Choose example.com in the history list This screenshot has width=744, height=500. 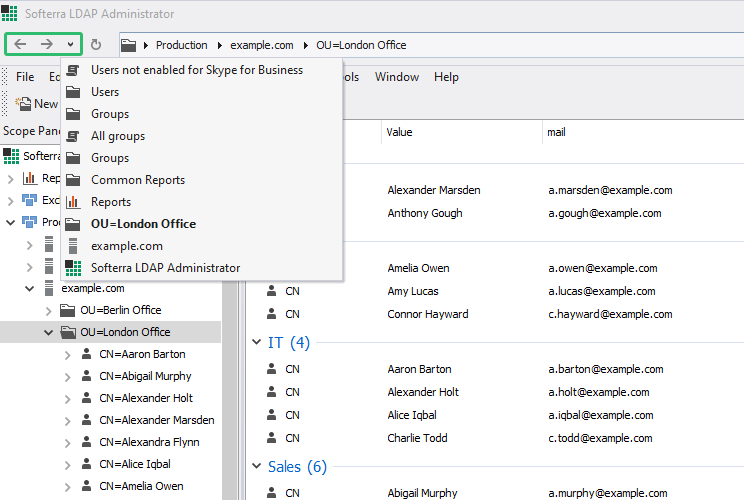click(202, 246)
